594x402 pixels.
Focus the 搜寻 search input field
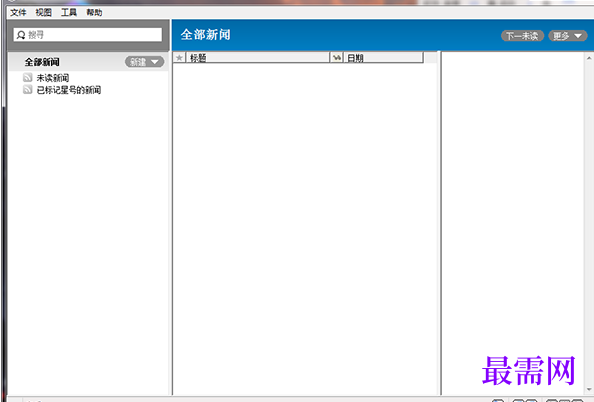tap(88, 35)
